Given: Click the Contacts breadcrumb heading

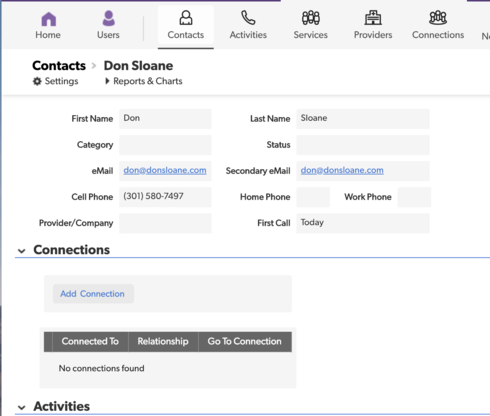Looking at the screenshot, I should click(59, 66).
